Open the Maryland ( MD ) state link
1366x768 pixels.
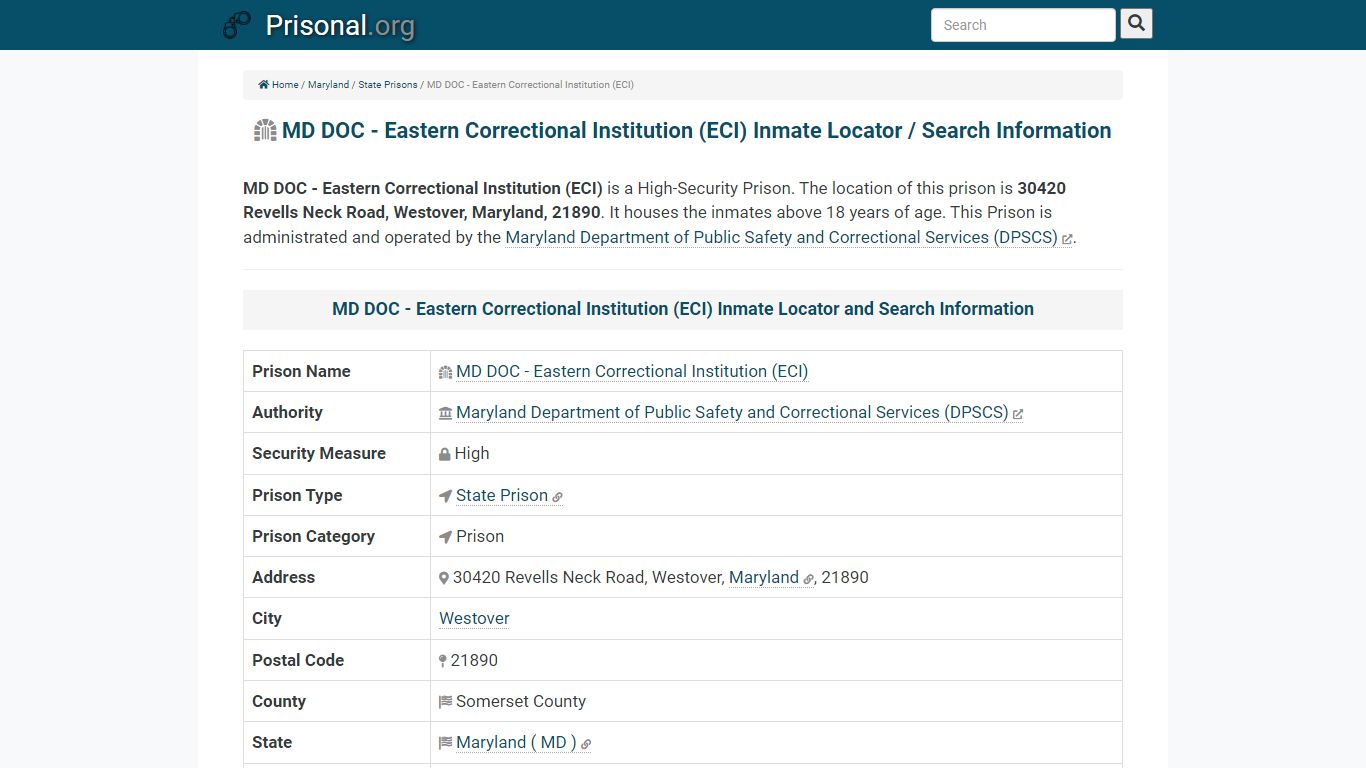pyautogui.click(x=516, y=742)
